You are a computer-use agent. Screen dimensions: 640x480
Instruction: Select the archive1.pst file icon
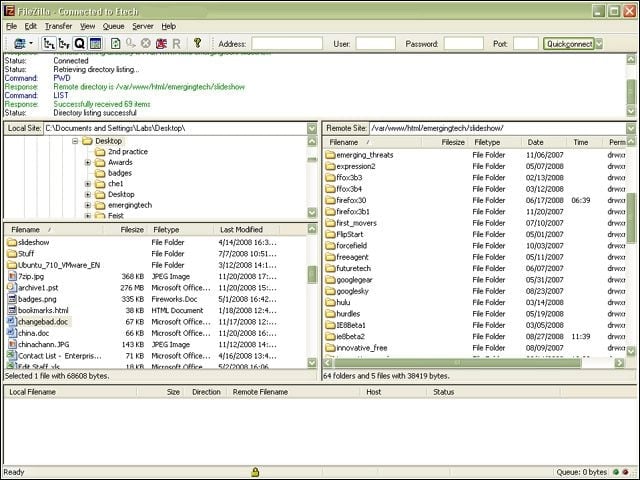tap(12, 287)
